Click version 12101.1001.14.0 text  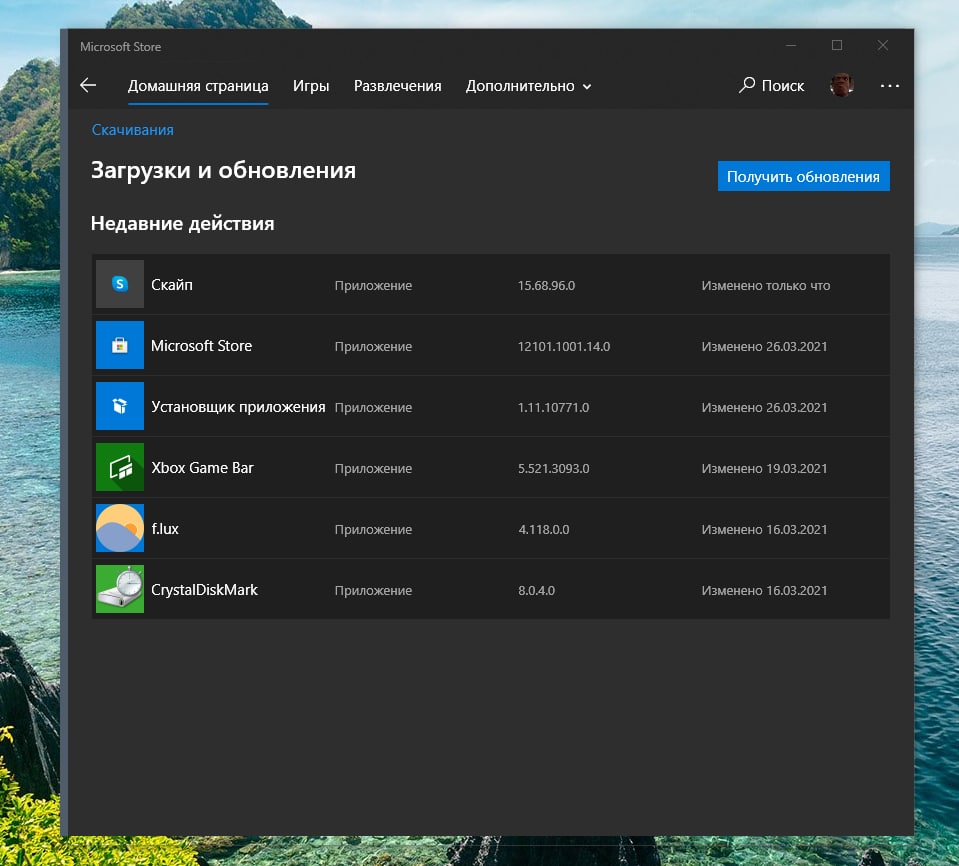click(564, 347)
